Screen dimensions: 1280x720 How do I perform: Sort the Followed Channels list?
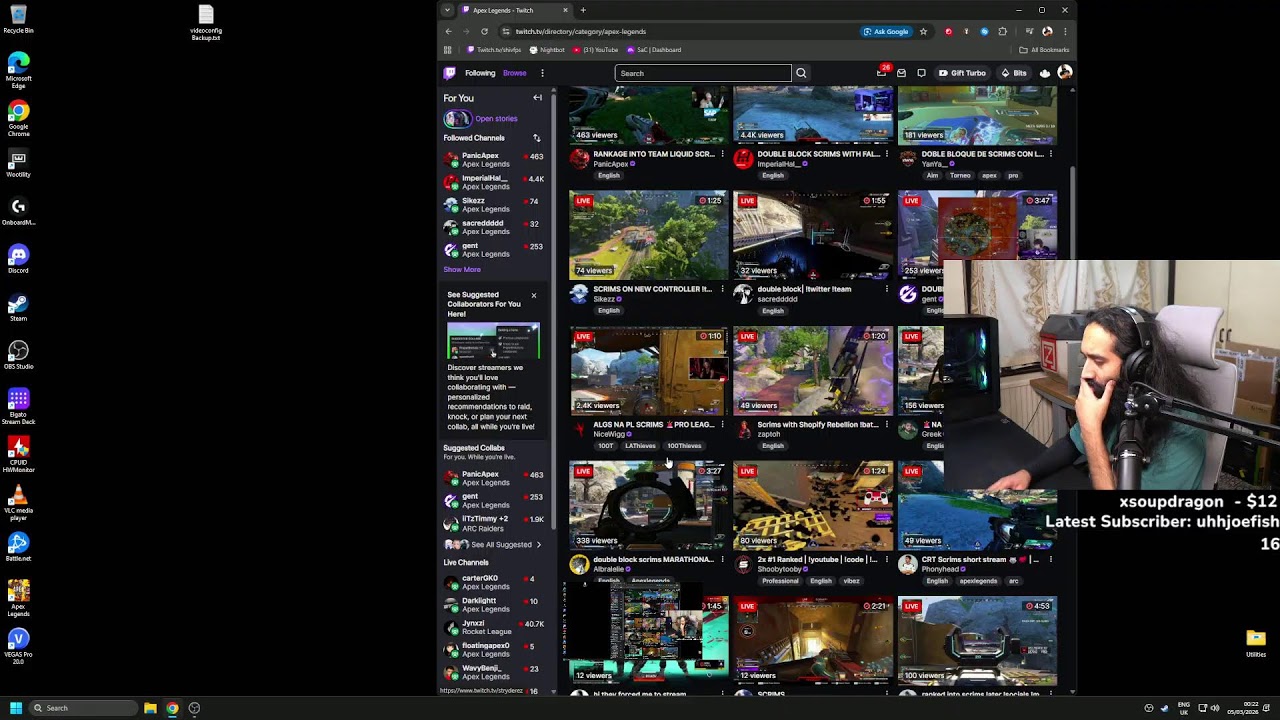tap(536, 138)
